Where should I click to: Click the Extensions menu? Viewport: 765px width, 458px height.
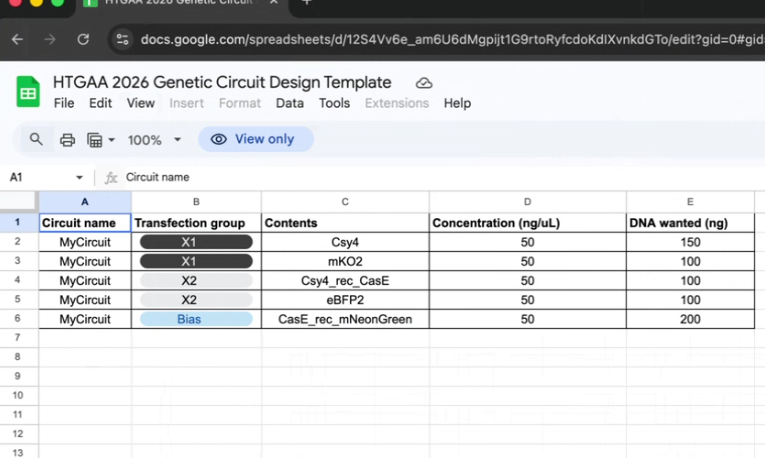(397, 103)
